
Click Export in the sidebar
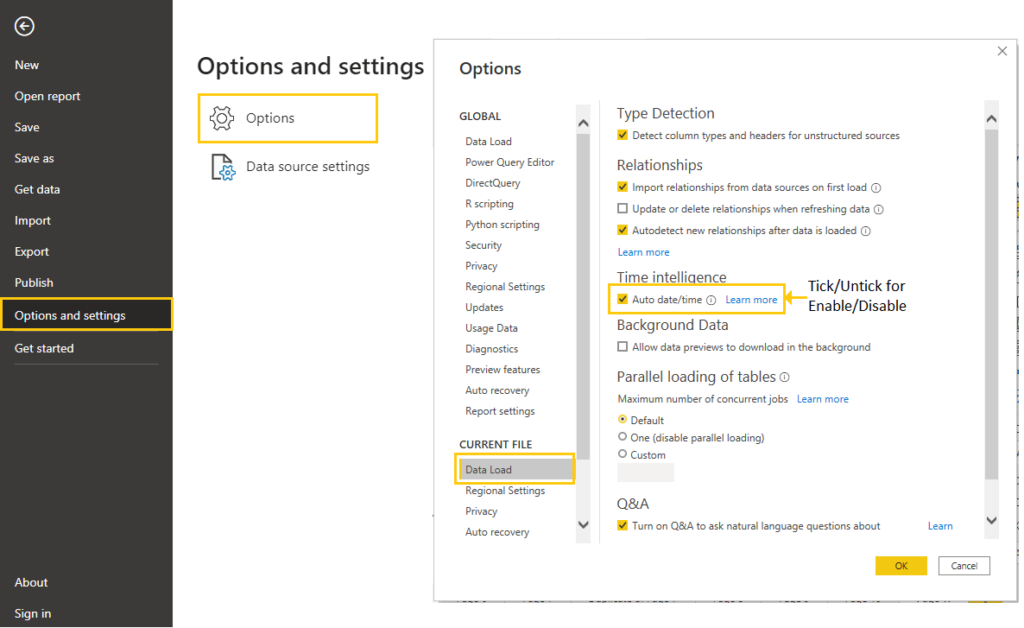pyautogui.click(x=32, y=251)
